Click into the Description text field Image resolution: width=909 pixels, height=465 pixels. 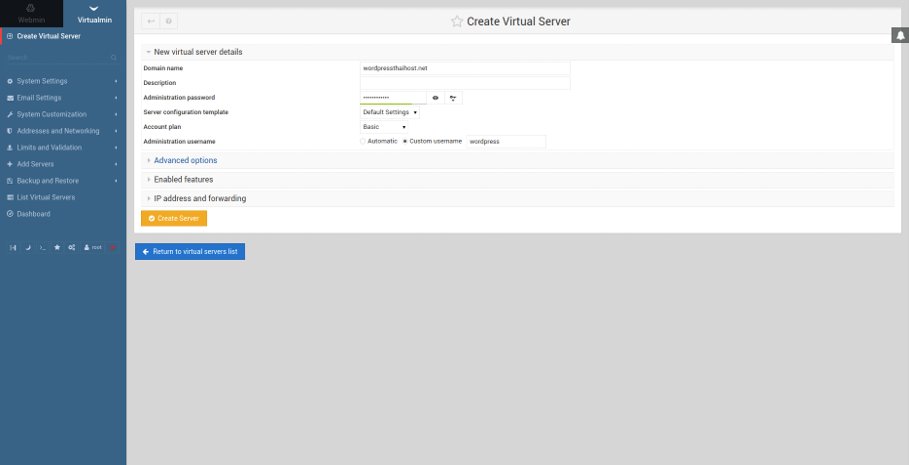[x=465, y=83]
